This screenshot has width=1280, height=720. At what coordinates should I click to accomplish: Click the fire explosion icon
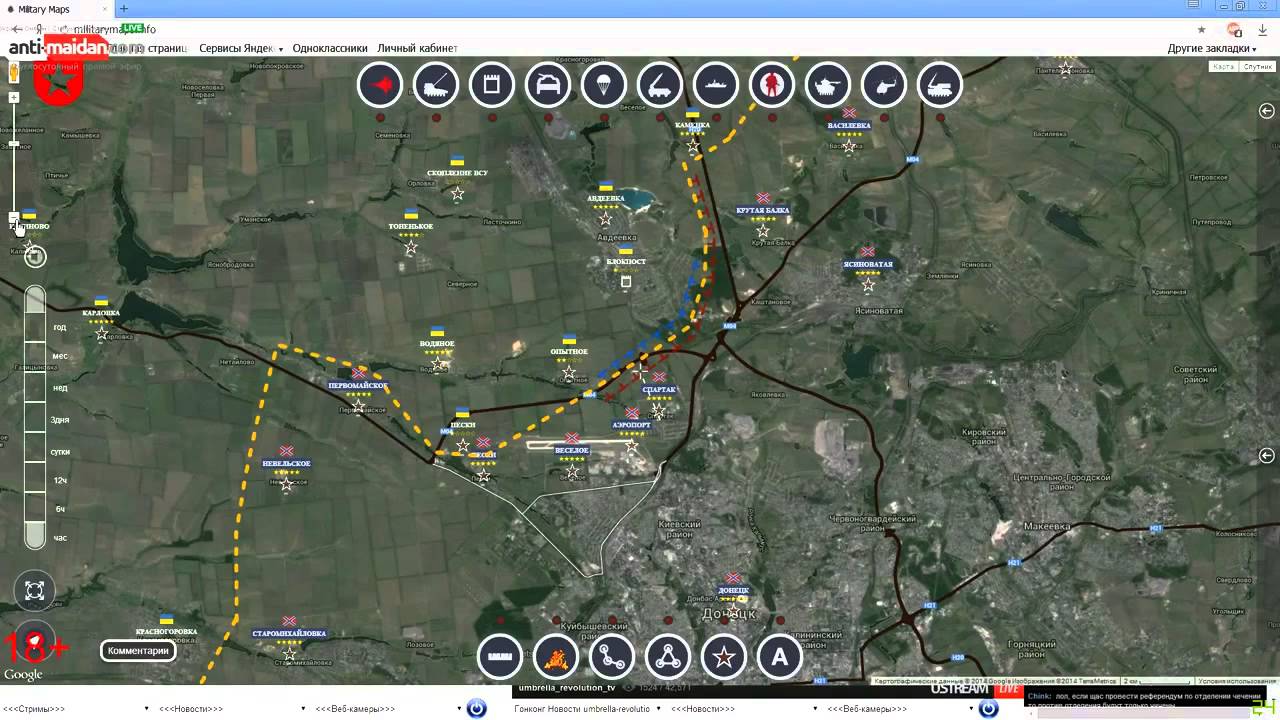[x=556, y=657]
